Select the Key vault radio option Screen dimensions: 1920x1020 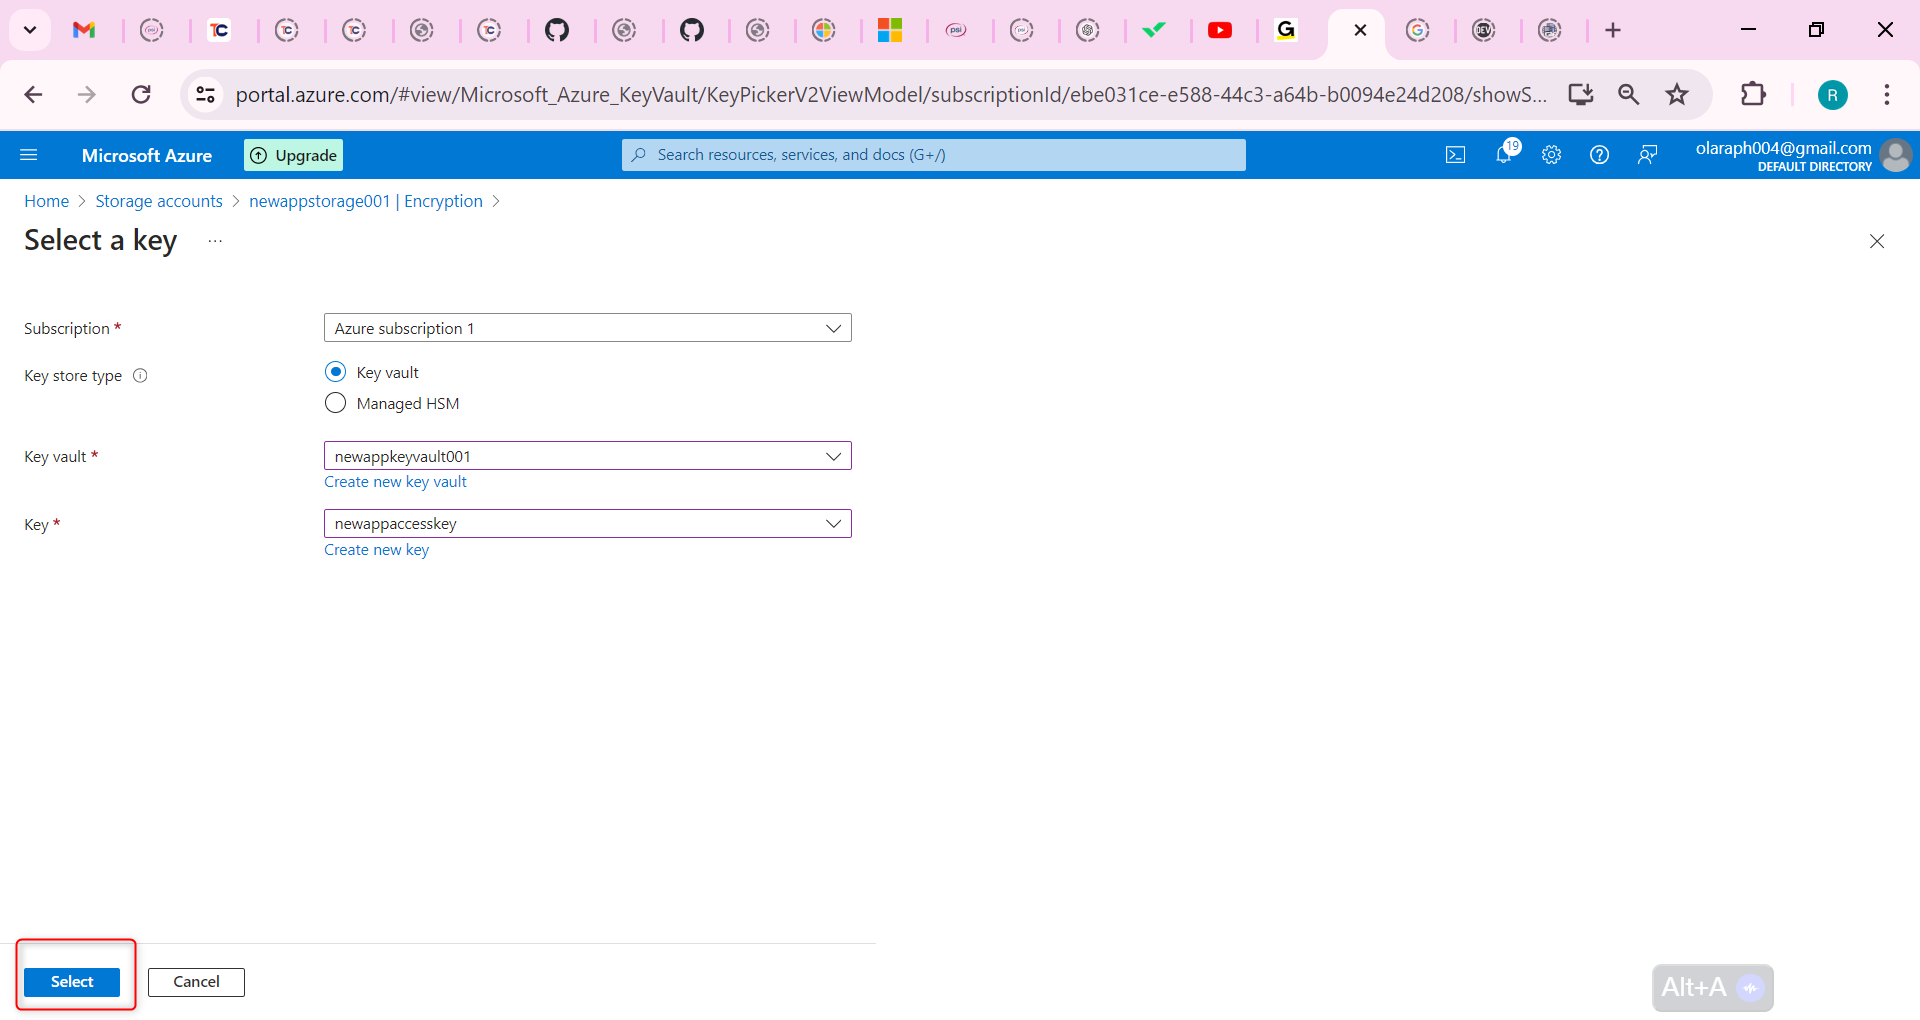tap(336, 372)
